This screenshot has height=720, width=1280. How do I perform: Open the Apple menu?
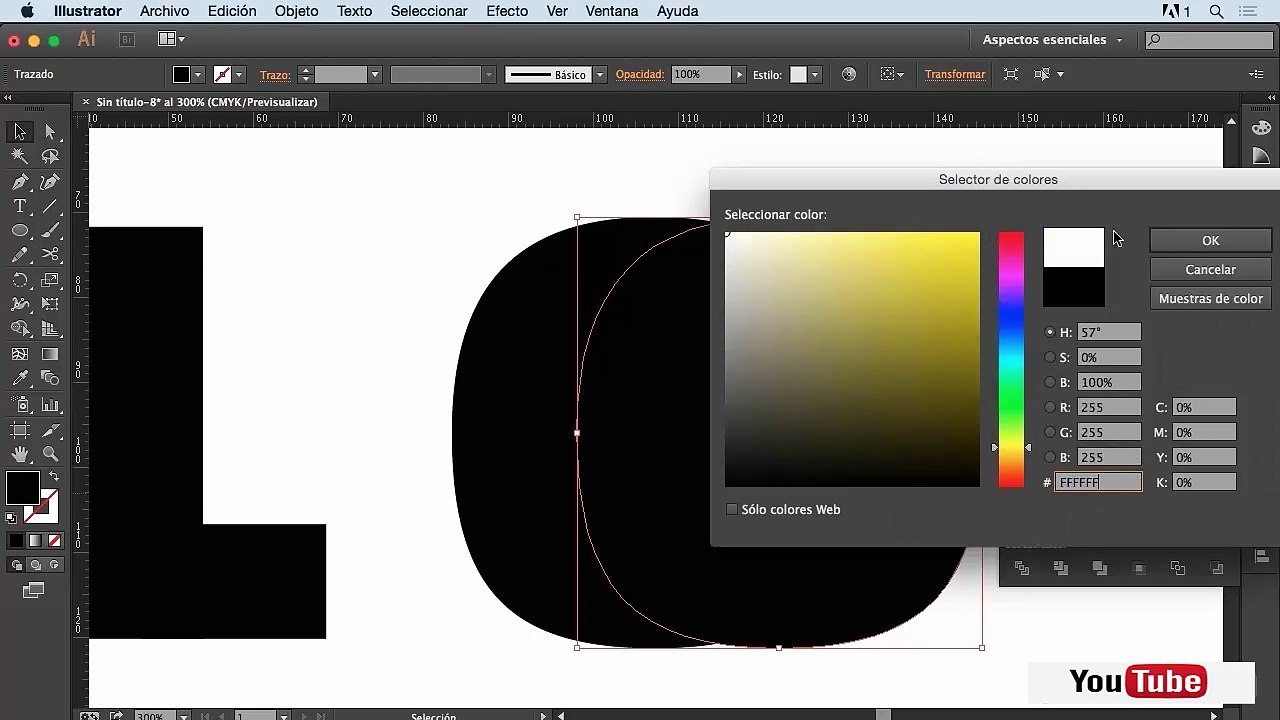click(x=27, y=11)
